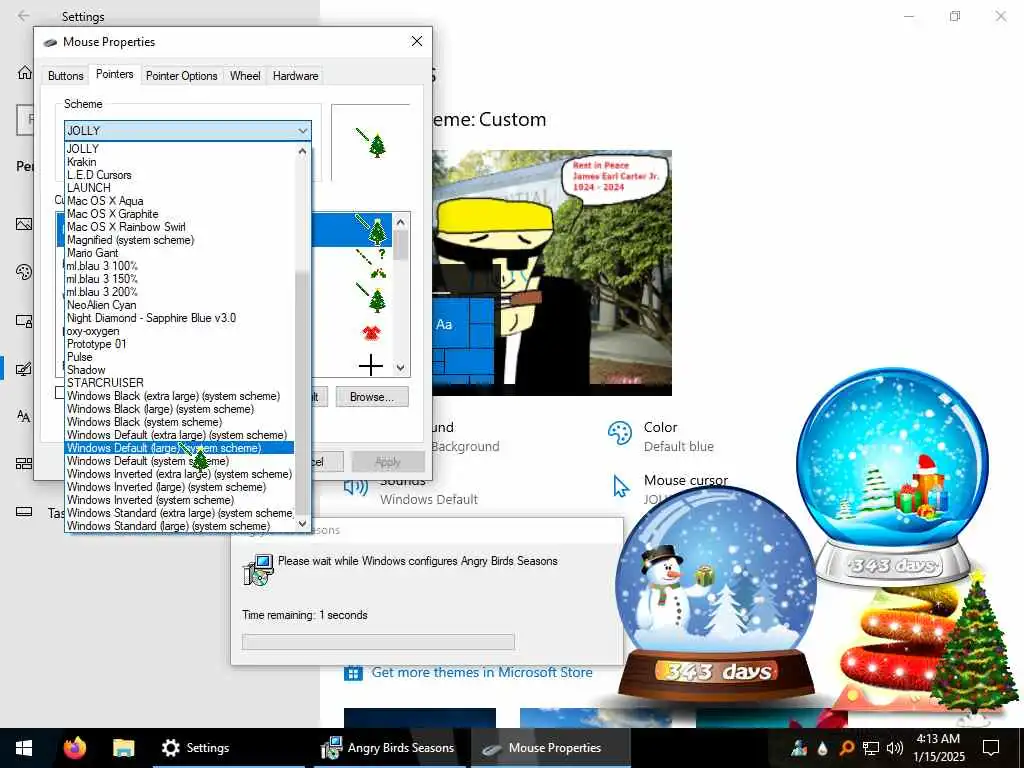
Task: Select Windows Standard (extra large) scheme
Action: point(180,513)
